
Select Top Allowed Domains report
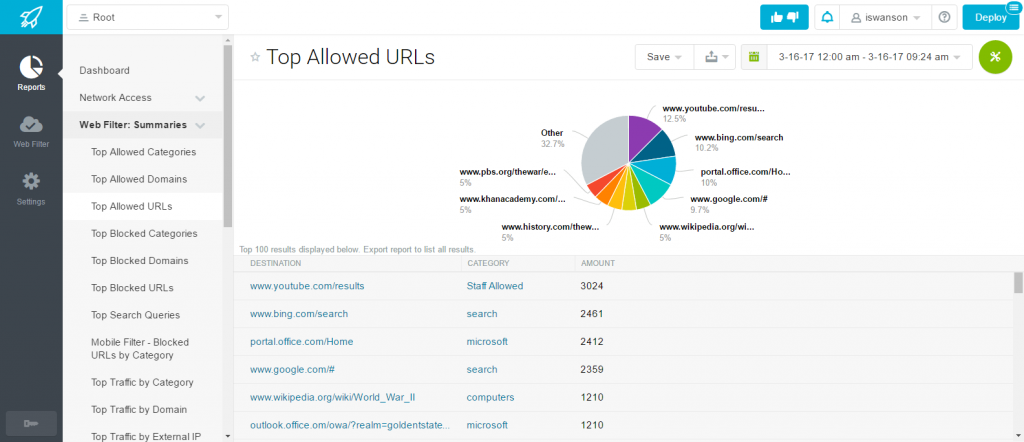[x=139, y=180]
